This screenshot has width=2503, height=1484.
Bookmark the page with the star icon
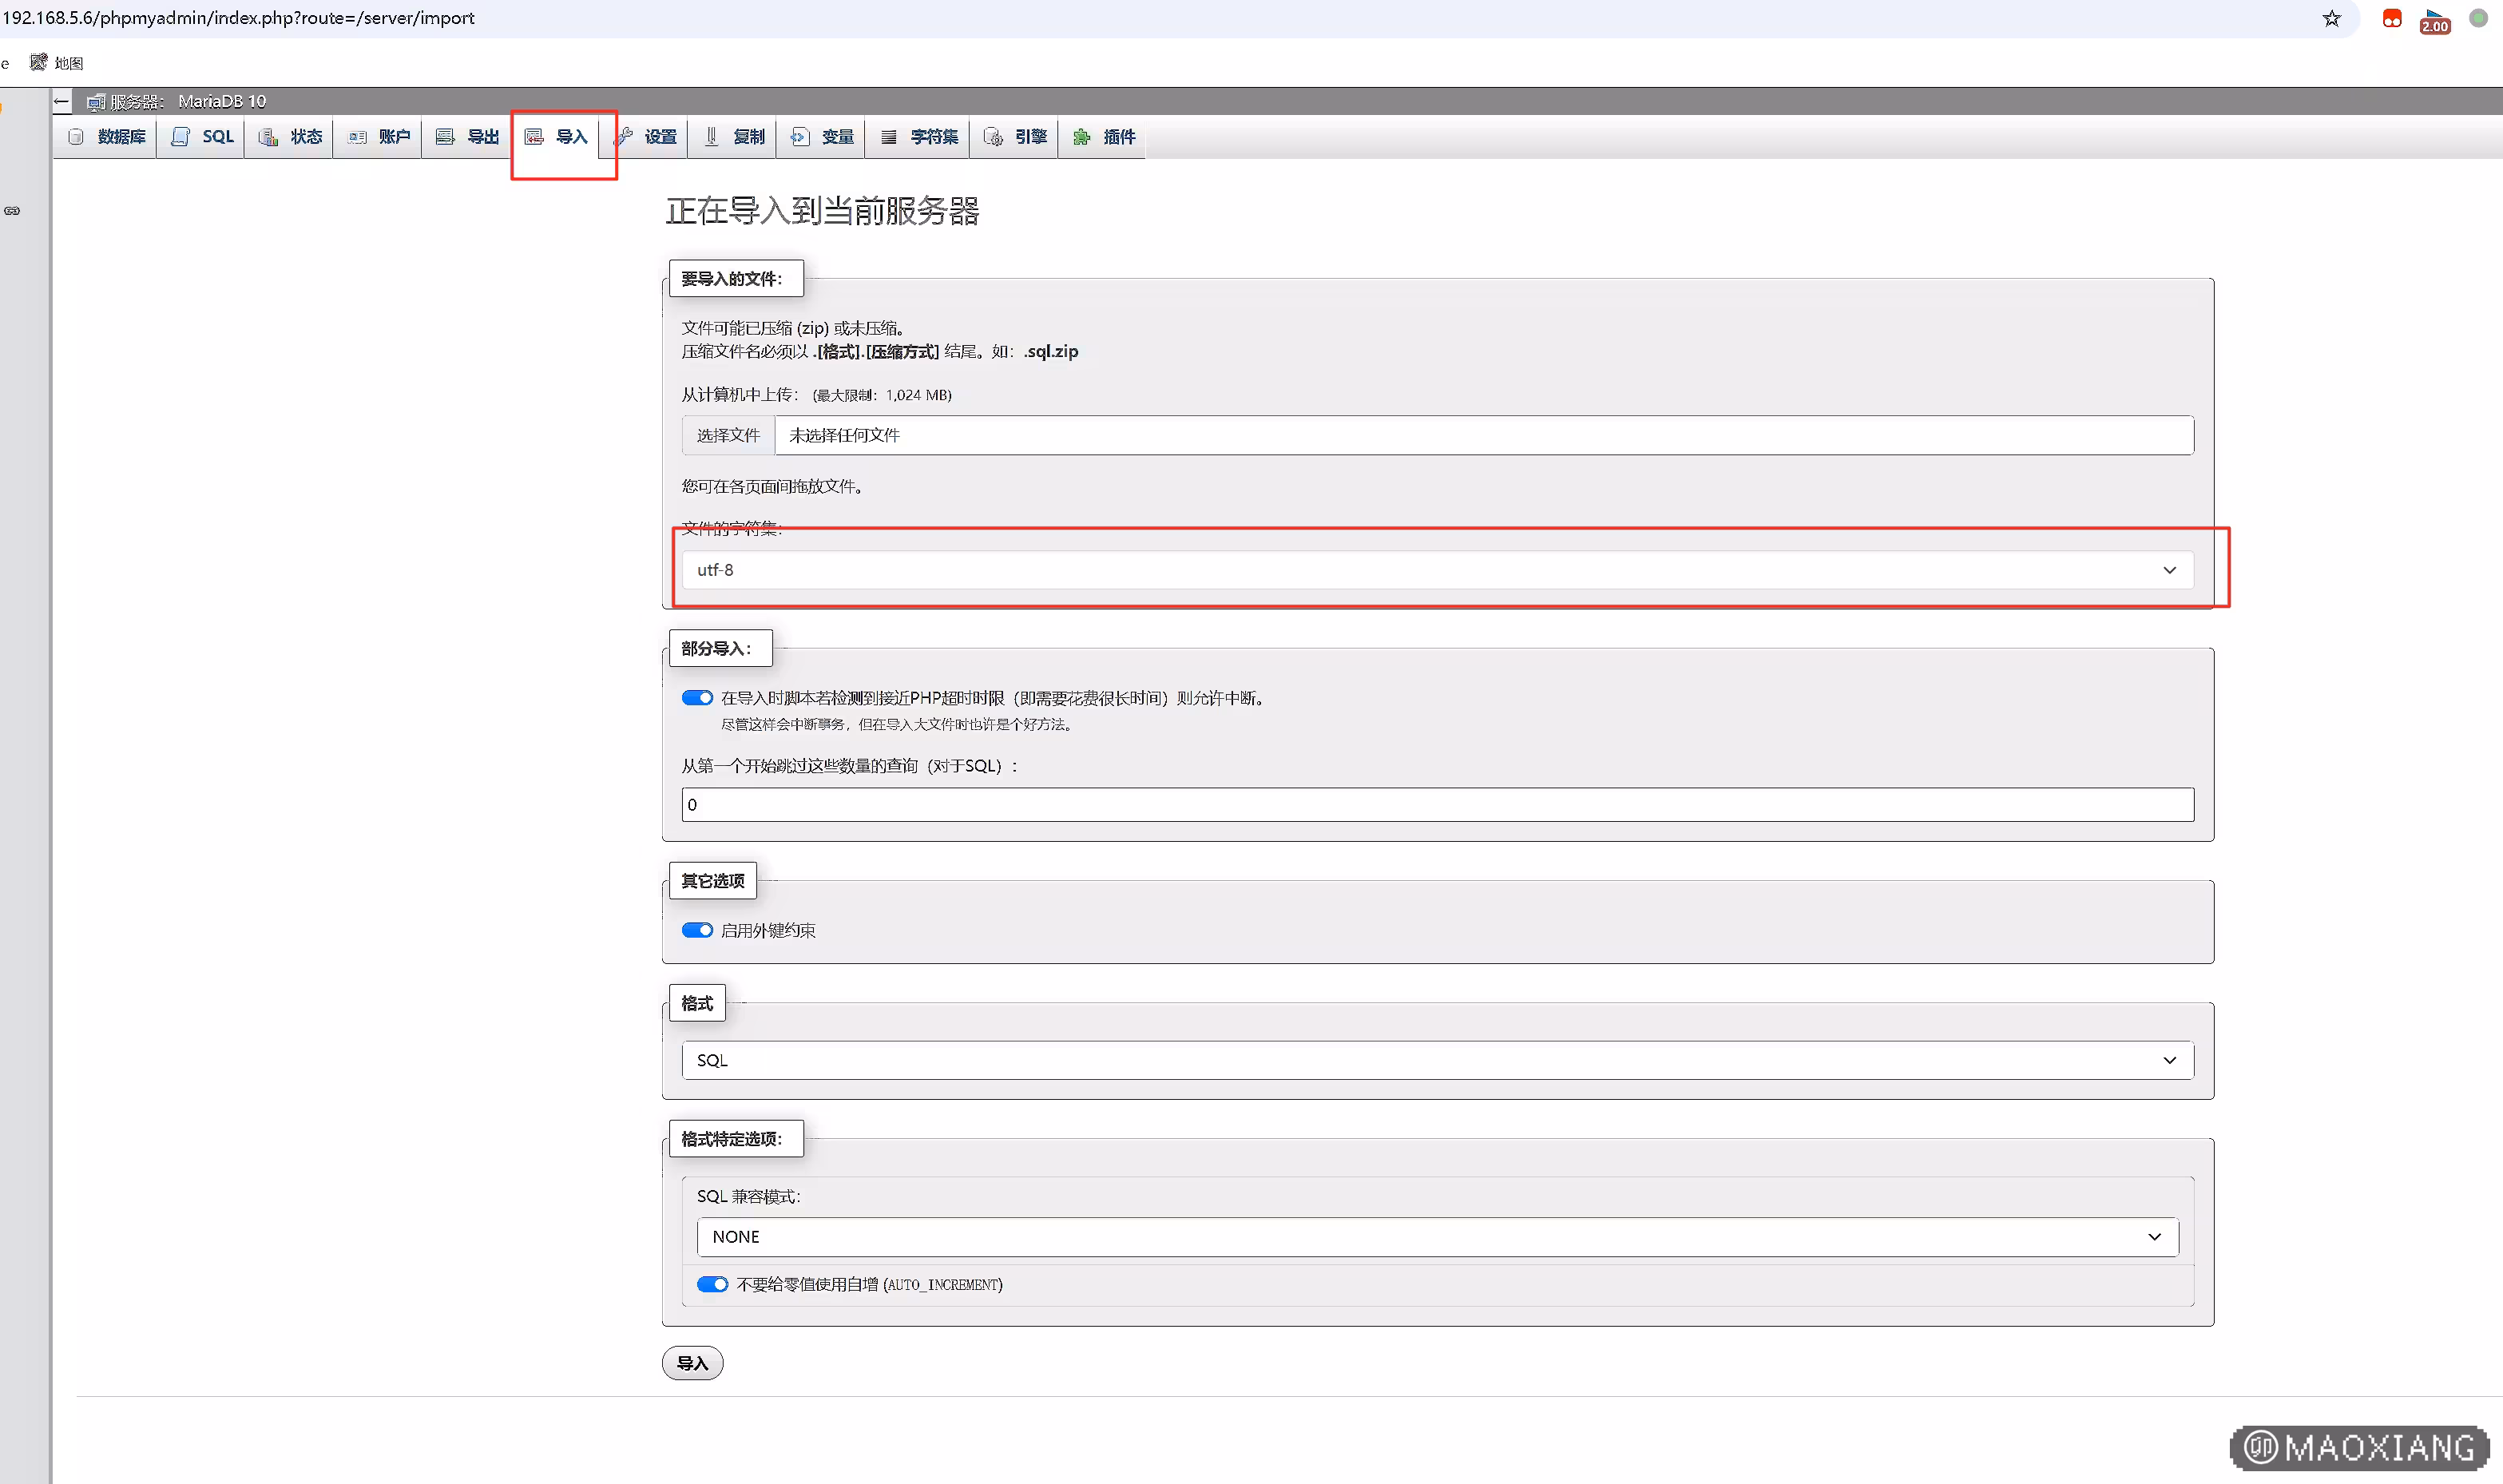[x=2331, y=18]
